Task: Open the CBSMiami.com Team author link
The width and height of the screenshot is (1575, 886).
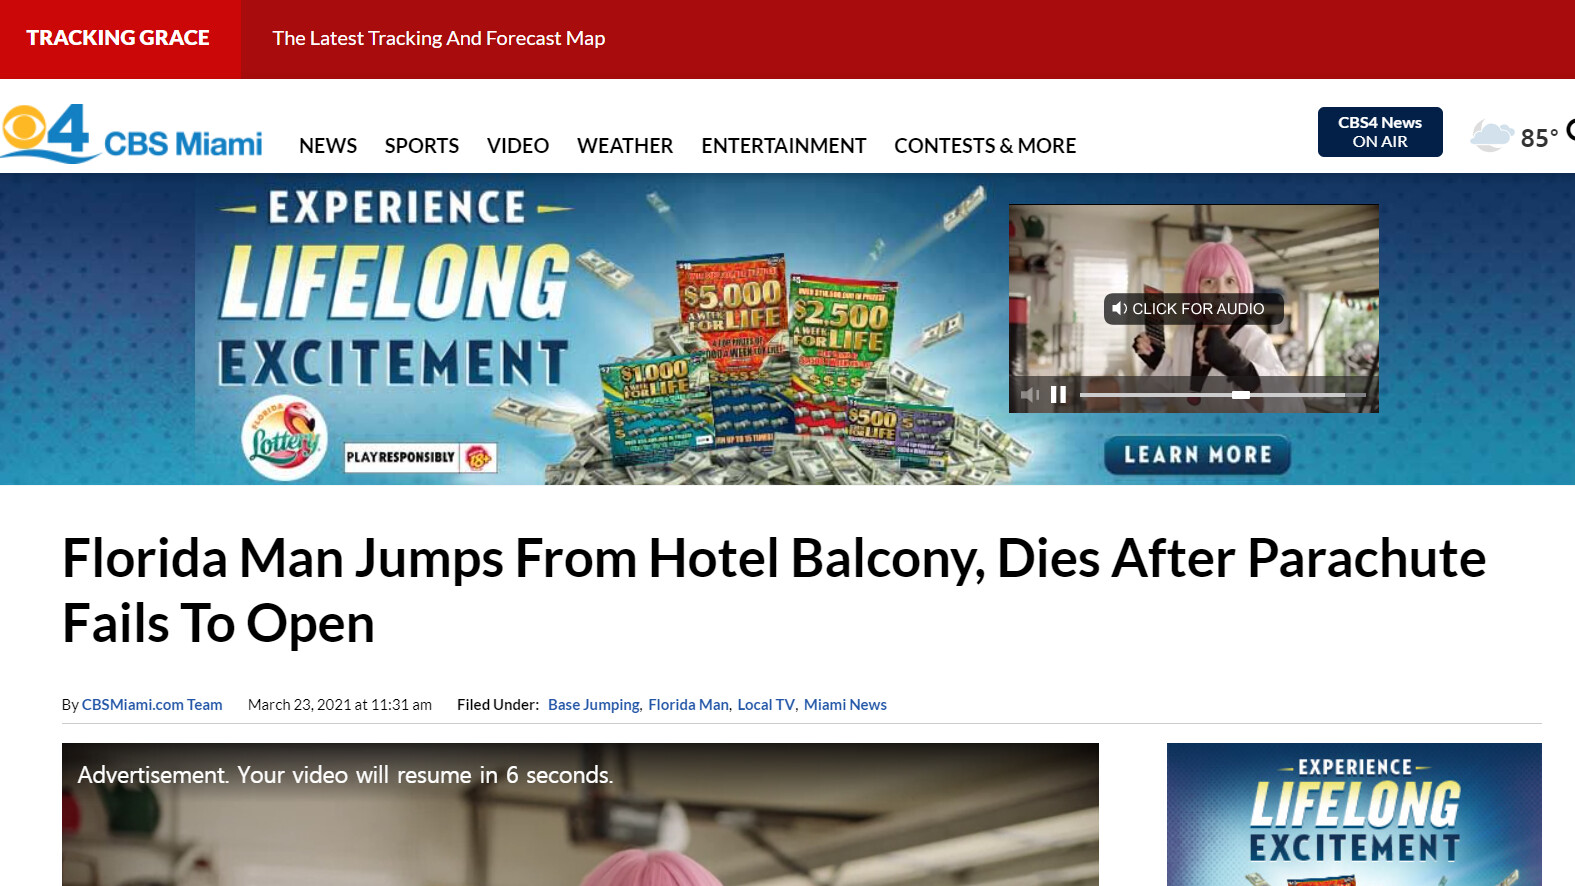Action: (x=152, y=705)
